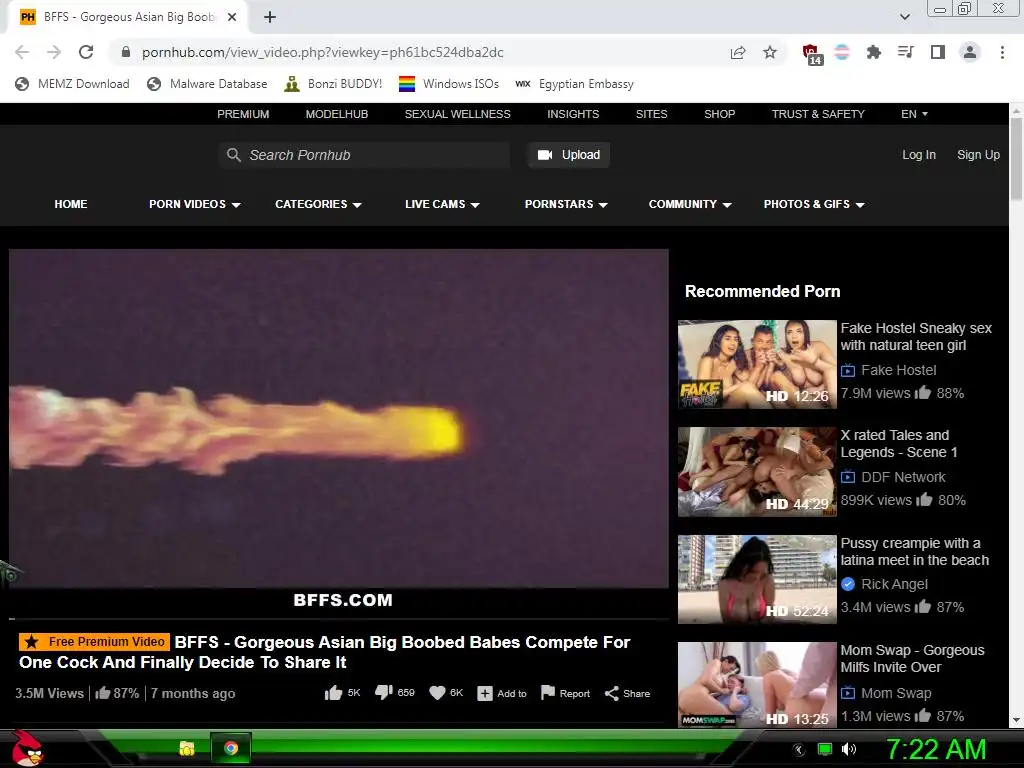The image size is (1024, 768).
Task: Open the Shop top menu link
Action: tap(719, 114)
